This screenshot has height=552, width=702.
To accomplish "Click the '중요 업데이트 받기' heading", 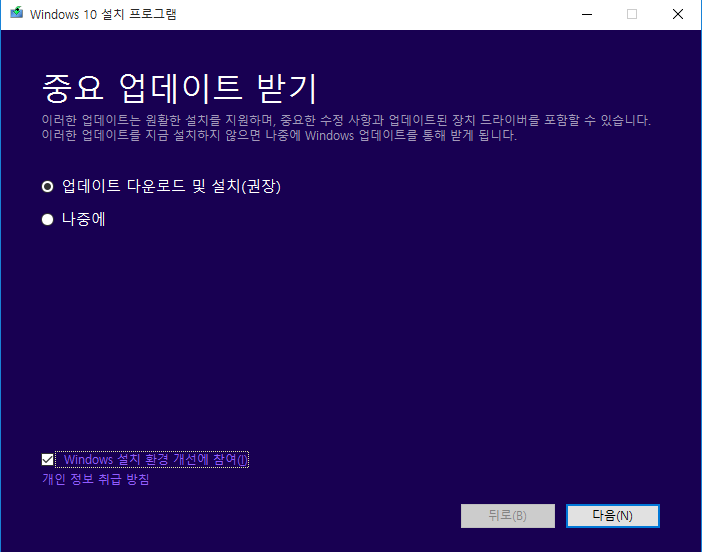I will tap(179, 88).
